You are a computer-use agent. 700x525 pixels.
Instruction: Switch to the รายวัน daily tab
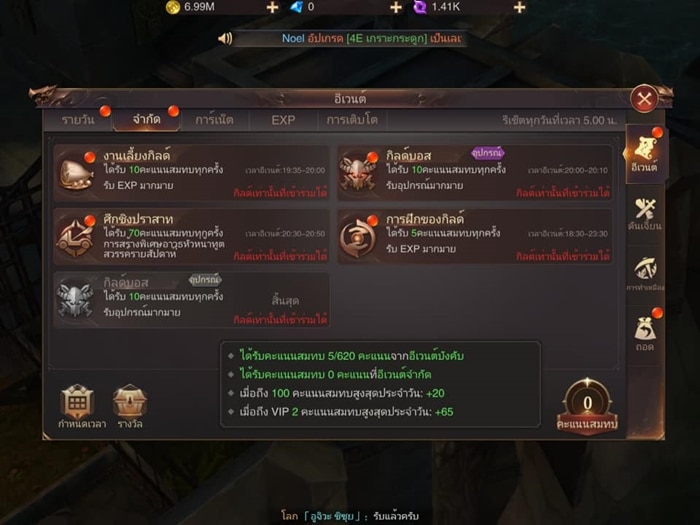[x=78, y=120]
